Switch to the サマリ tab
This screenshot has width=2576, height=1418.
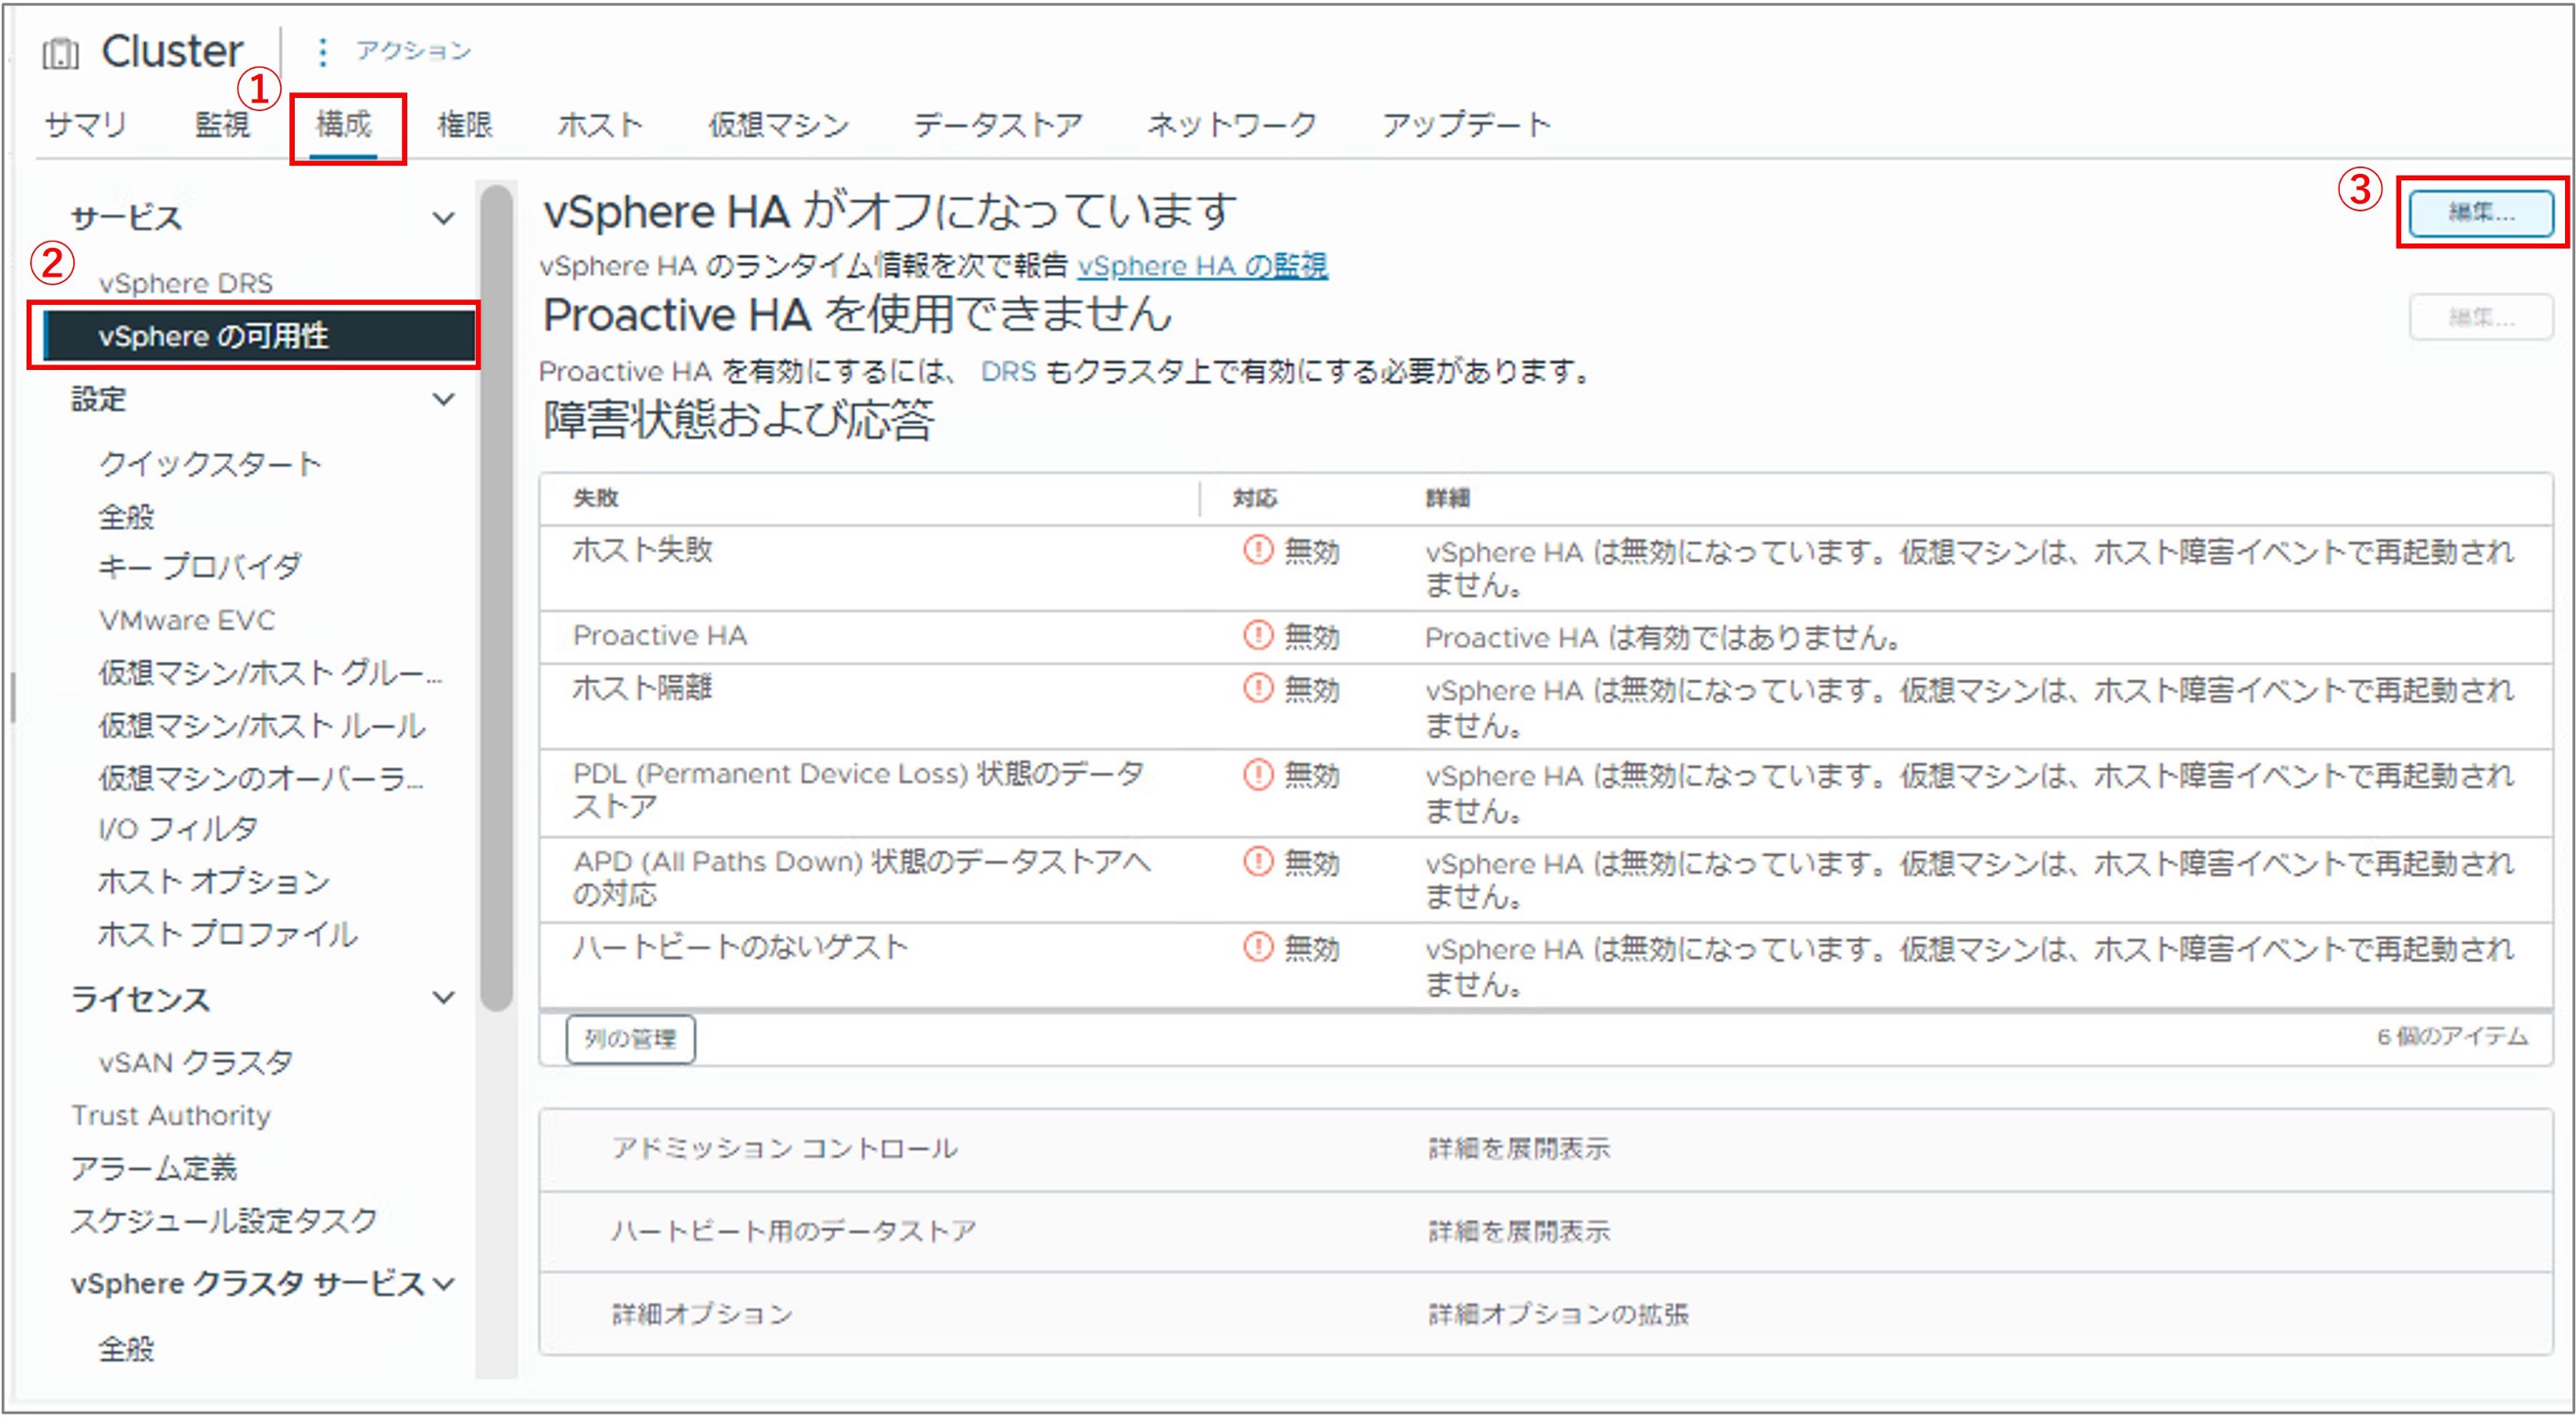click(86, 125)
